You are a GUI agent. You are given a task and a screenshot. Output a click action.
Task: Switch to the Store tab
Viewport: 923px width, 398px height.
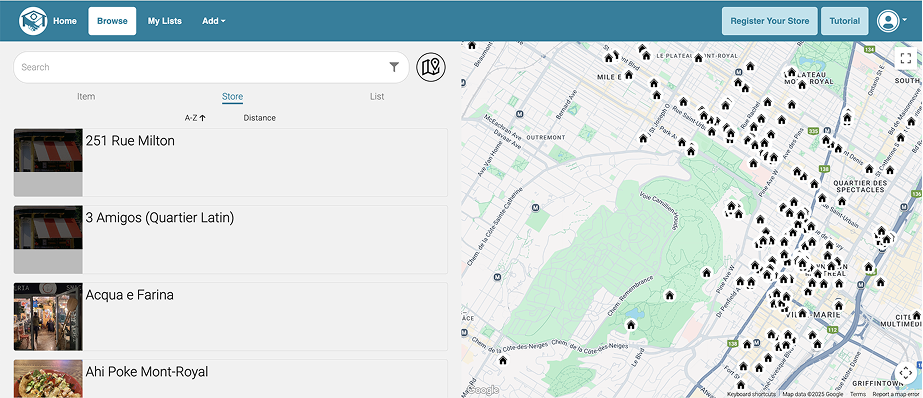point(232,97)
